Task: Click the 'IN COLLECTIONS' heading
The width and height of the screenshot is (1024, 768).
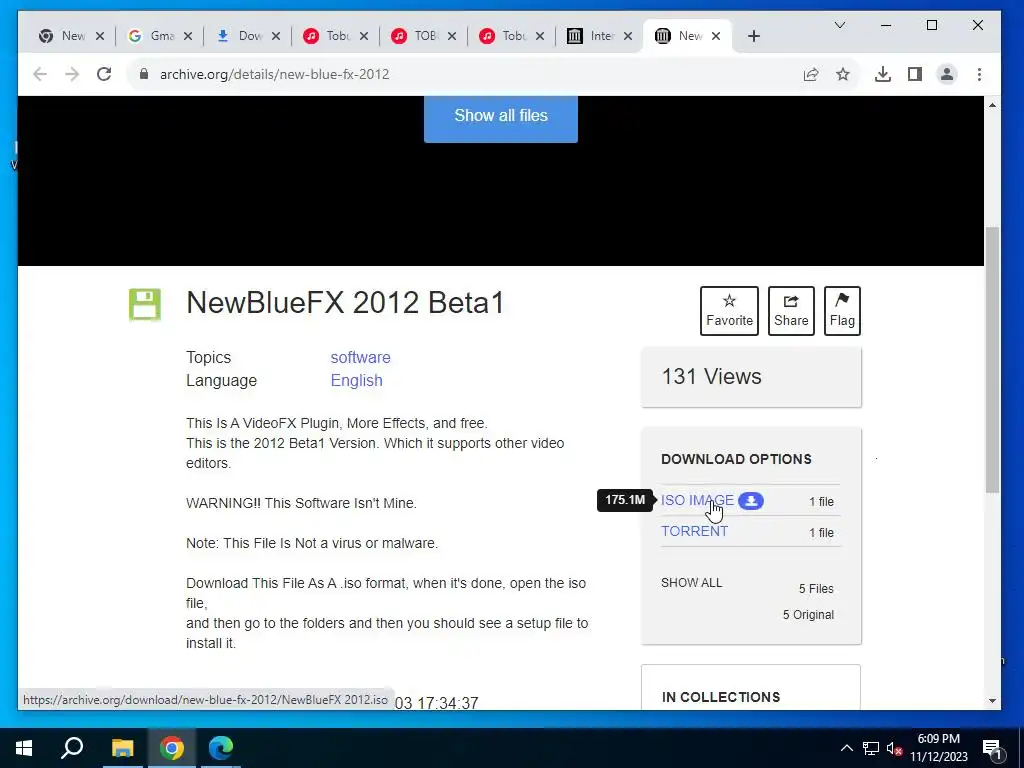Action: click(721, 697)
